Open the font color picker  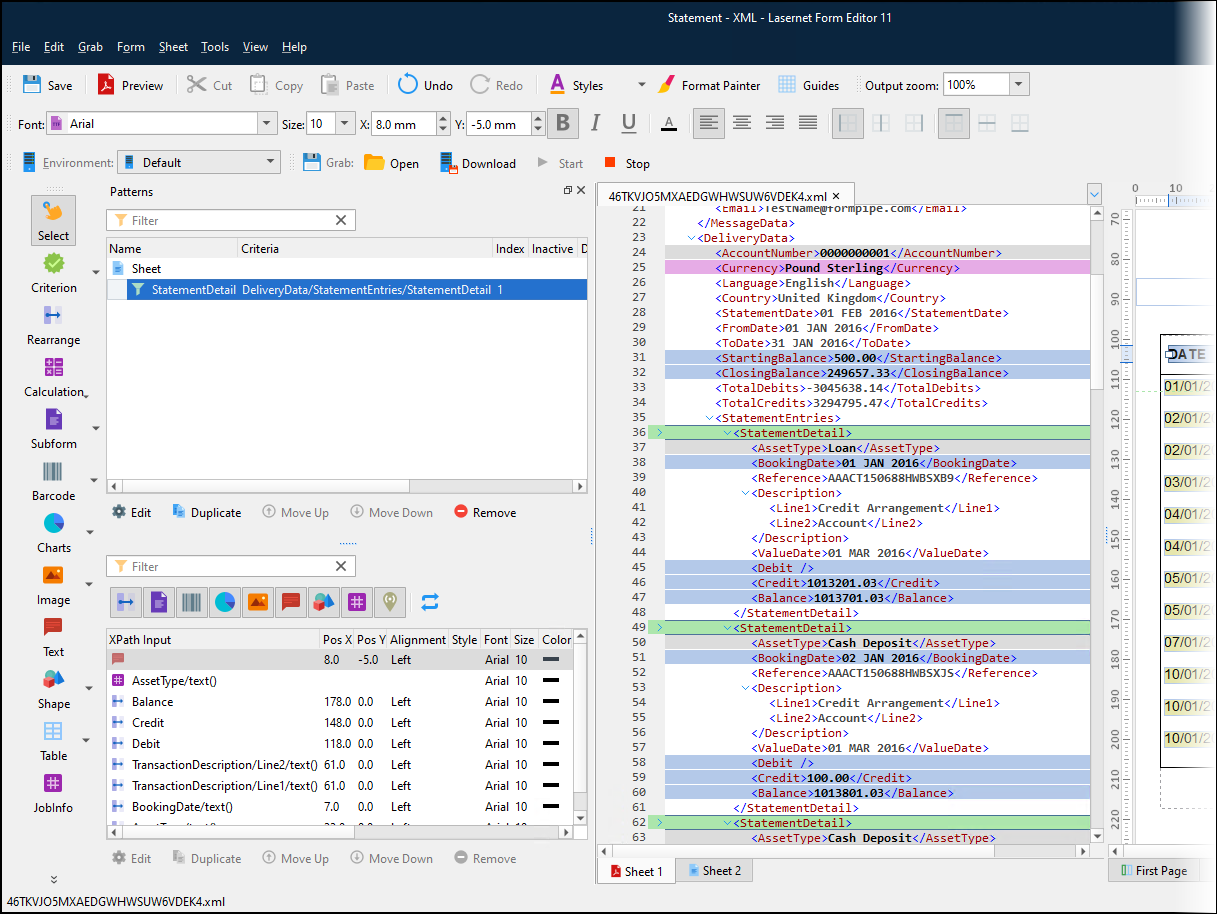(669, 123)
